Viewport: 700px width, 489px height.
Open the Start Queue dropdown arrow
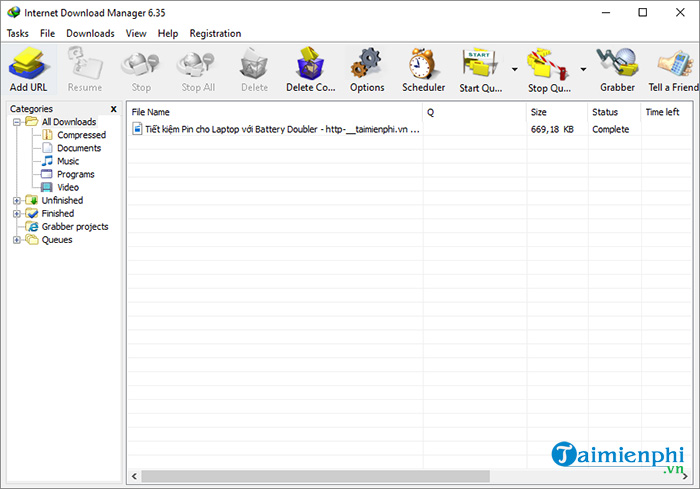(515, 69)
